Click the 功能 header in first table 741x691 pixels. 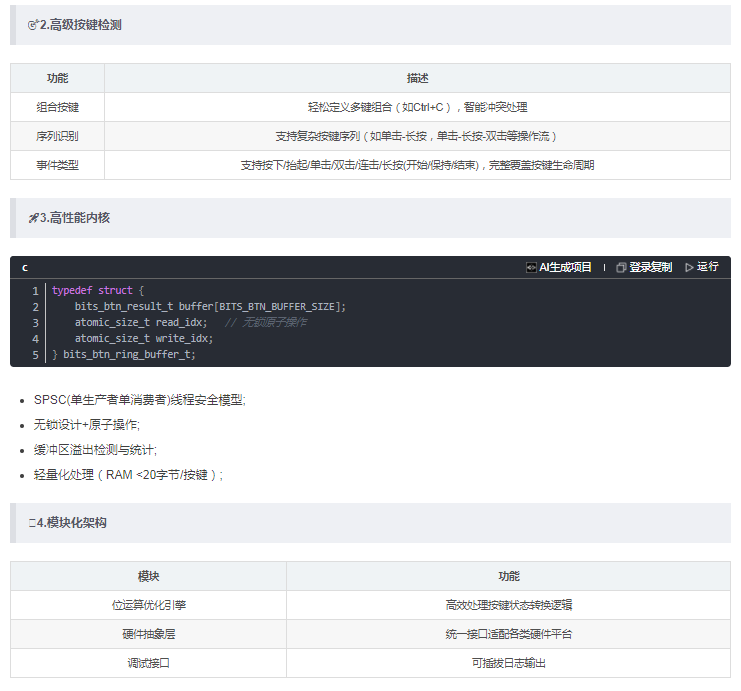(57, 78)
